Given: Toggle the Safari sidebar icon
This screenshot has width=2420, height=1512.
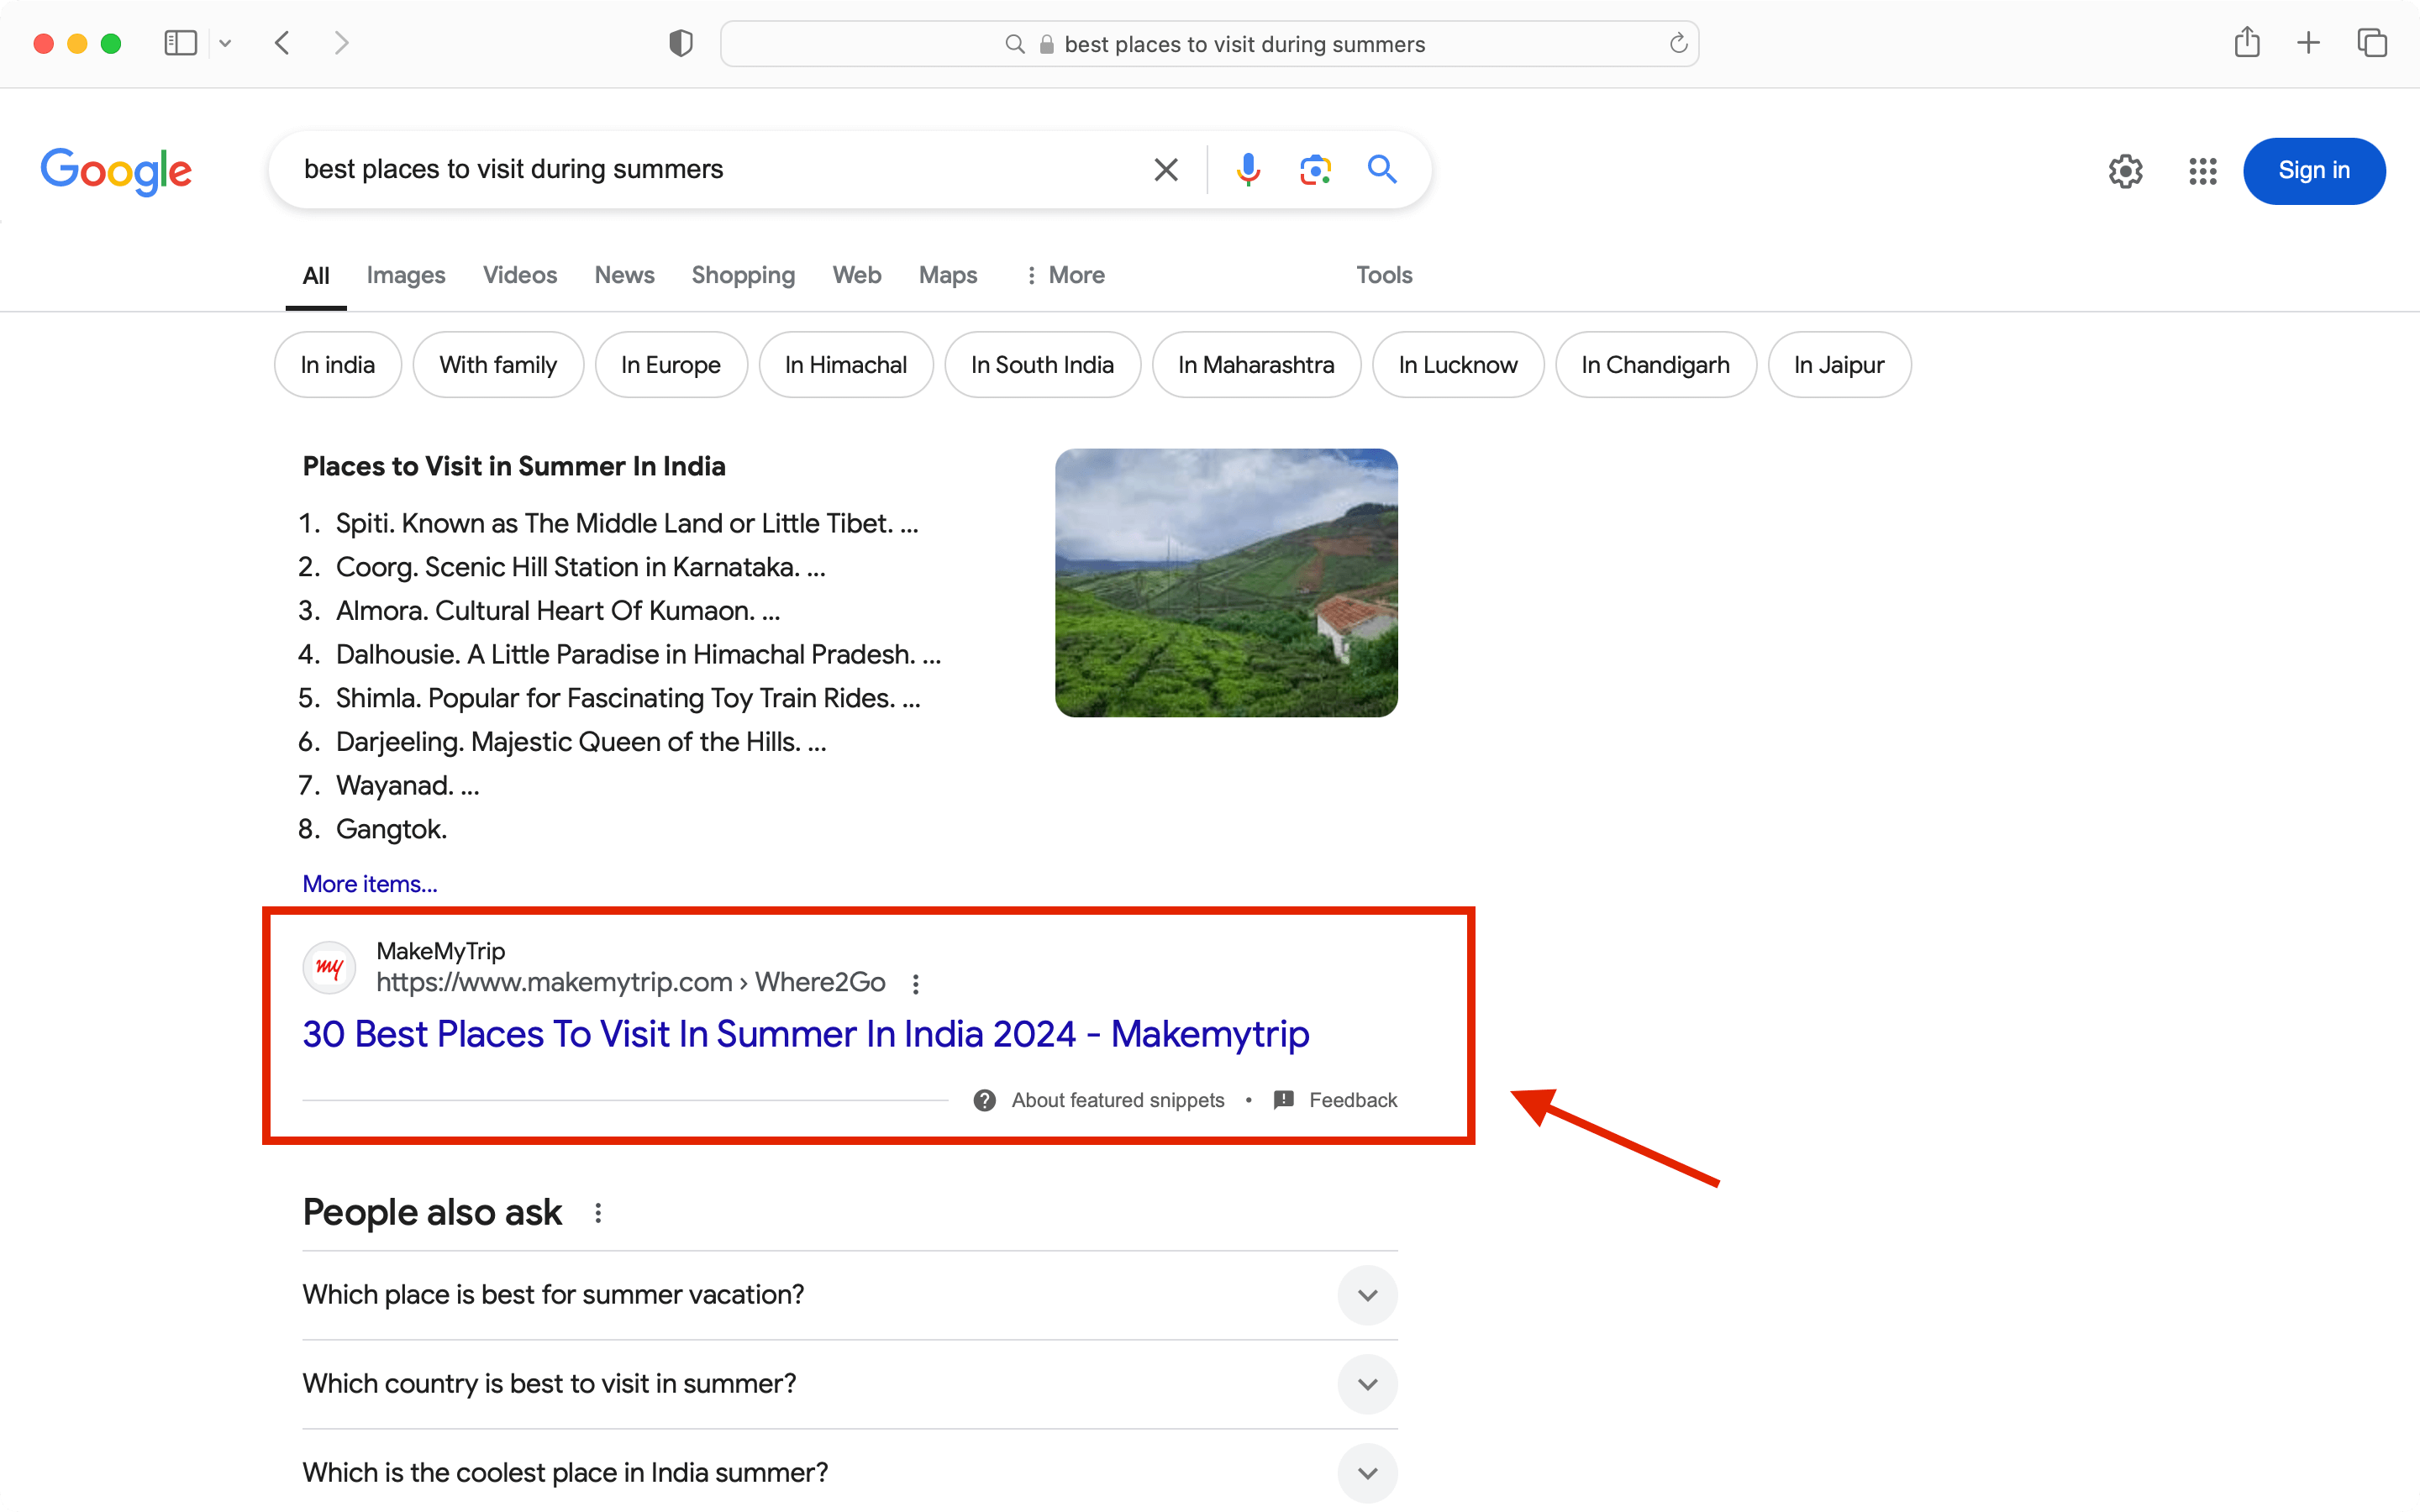Looking at the screenshot, I should [x=180, y=43].
